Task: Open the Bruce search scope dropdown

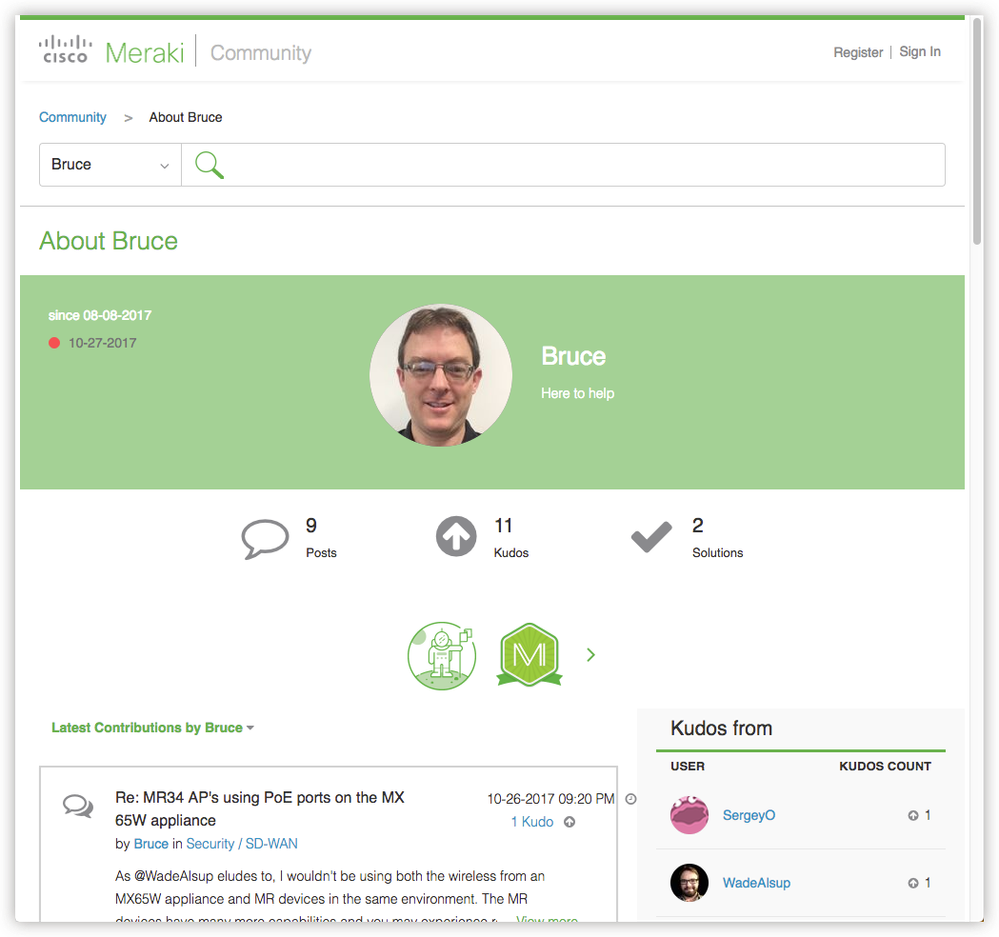Action: (110, 165)
